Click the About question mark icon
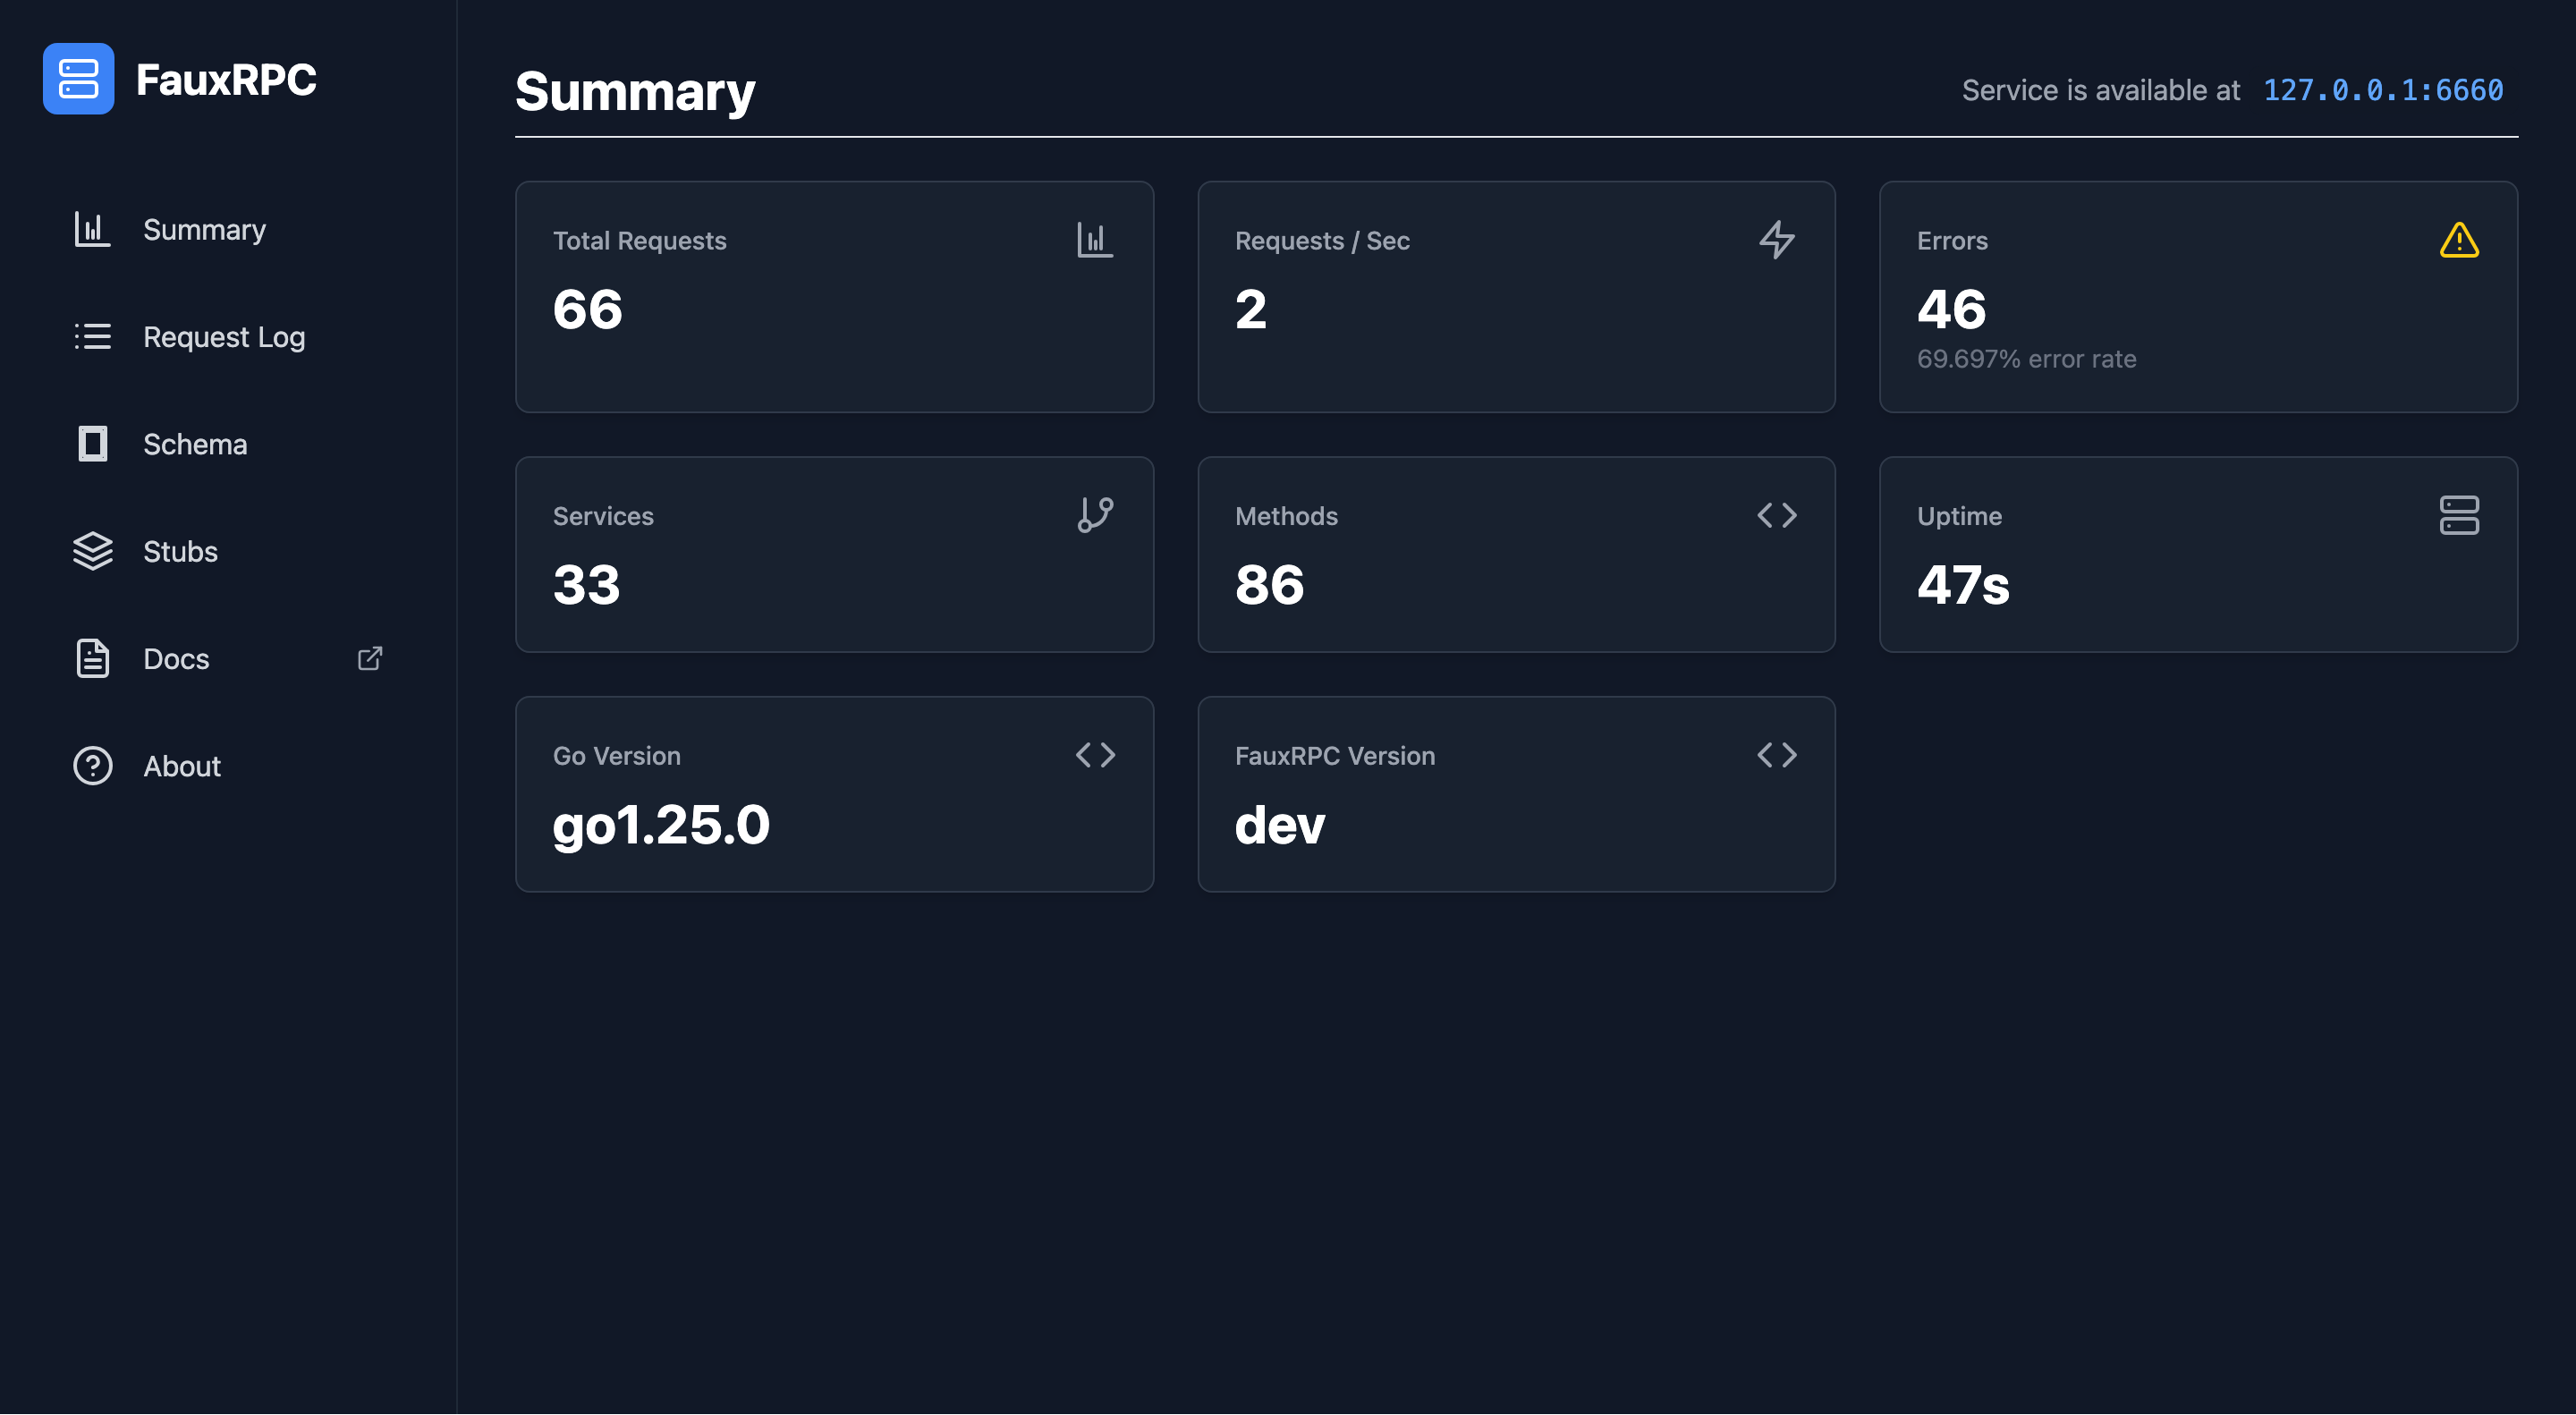2576x1415 pixels. (92, 766)
